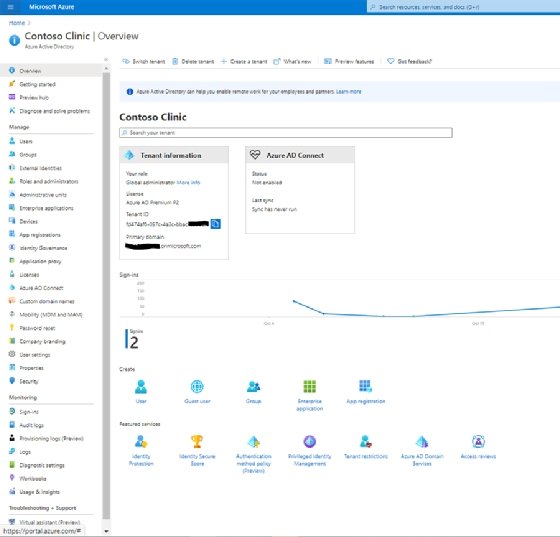Image resolution: width=560 pixels, height=537 pixels.
Task: Open Privileged Identity Management icon
Action: point(310,442)
